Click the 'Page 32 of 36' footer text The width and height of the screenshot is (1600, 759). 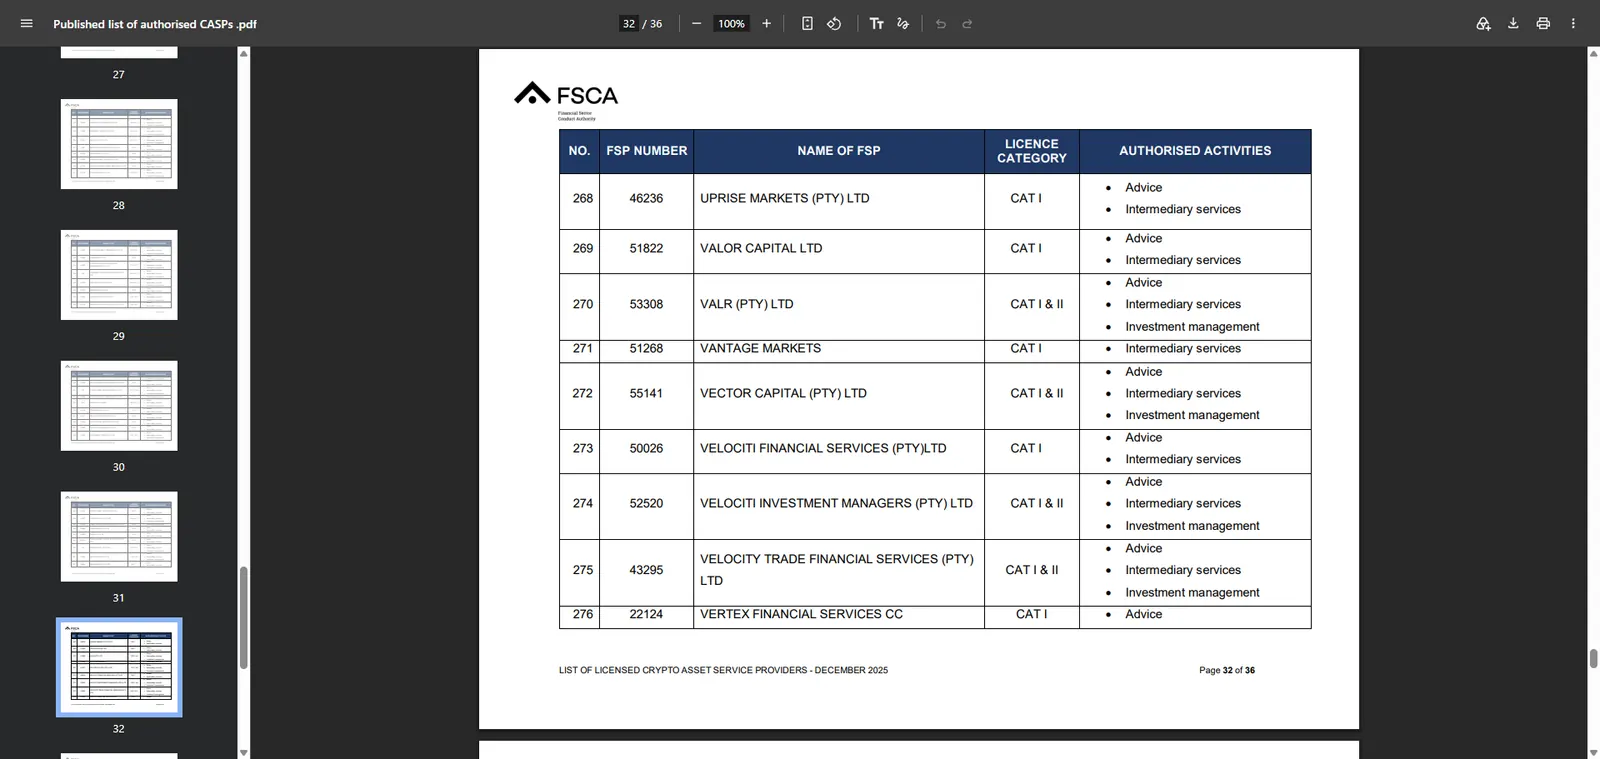coord(1227,670)
